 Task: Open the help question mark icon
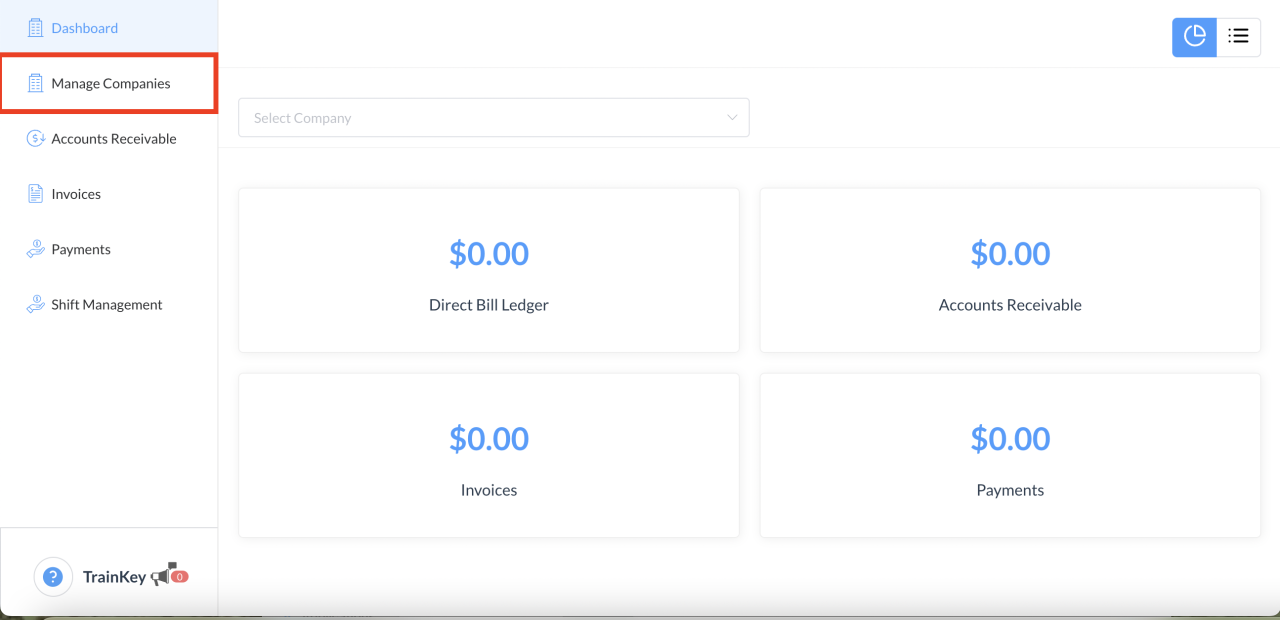pos(53,577)
